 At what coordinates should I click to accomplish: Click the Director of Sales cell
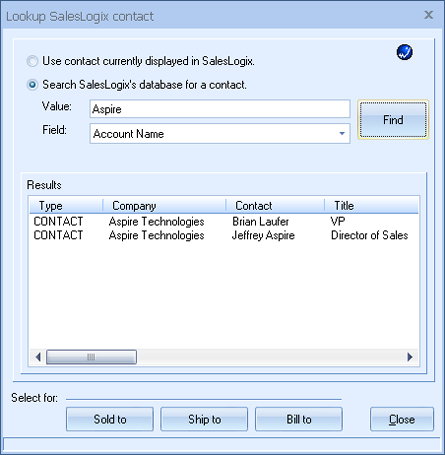click(369, 235)
